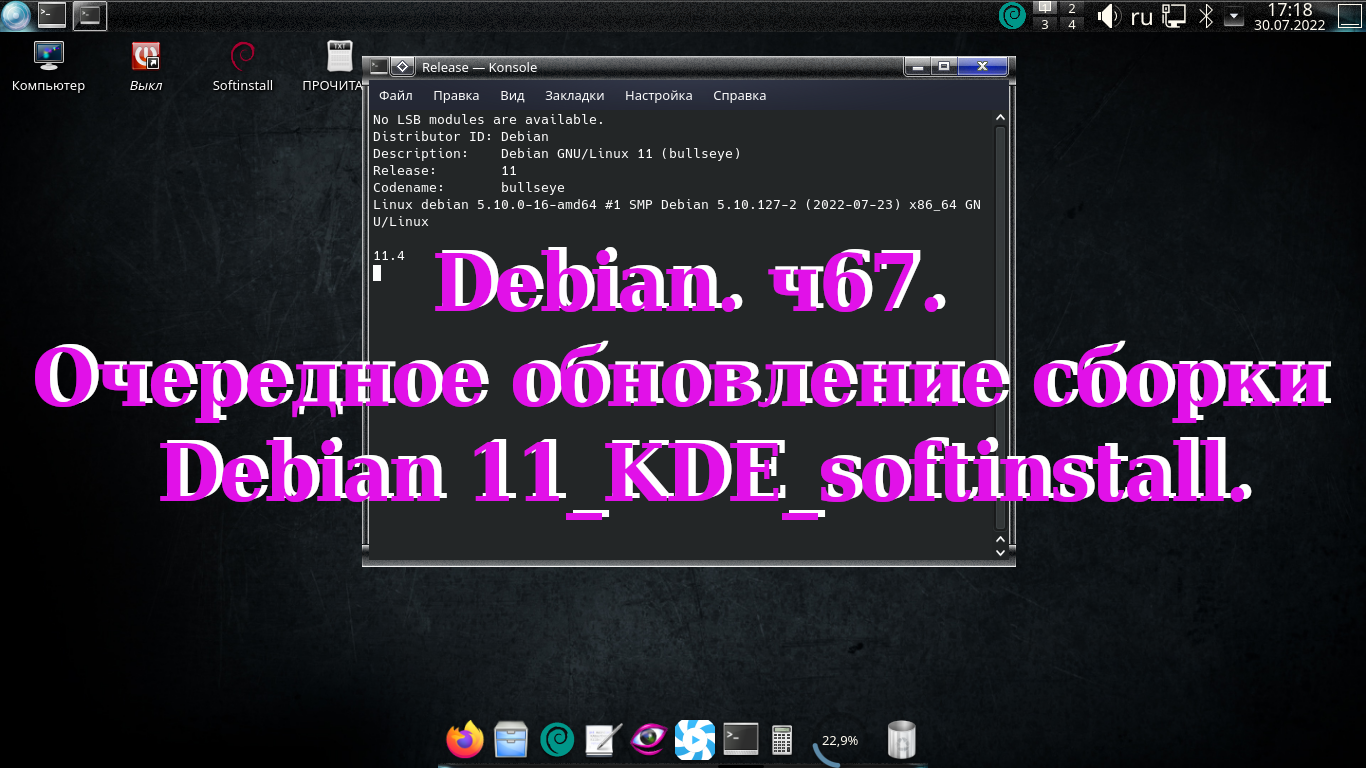Image resolution: width=1366 pixels, height=768 pixels.
Task: Click the 'Codename: bullseye' terminal line
Action: pos(469,187)
